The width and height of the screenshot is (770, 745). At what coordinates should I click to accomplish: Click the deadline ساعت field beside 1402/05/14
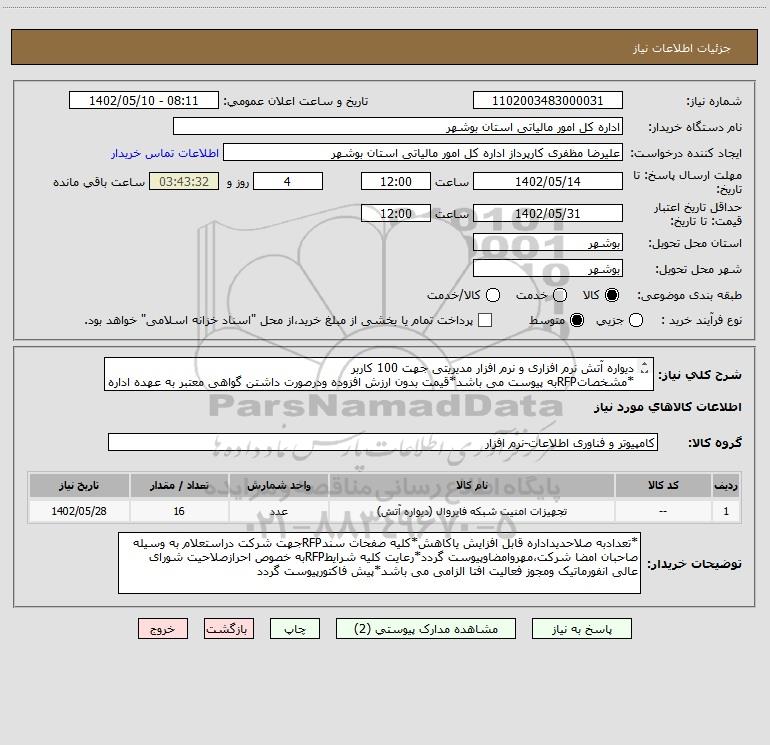point(396,182)
